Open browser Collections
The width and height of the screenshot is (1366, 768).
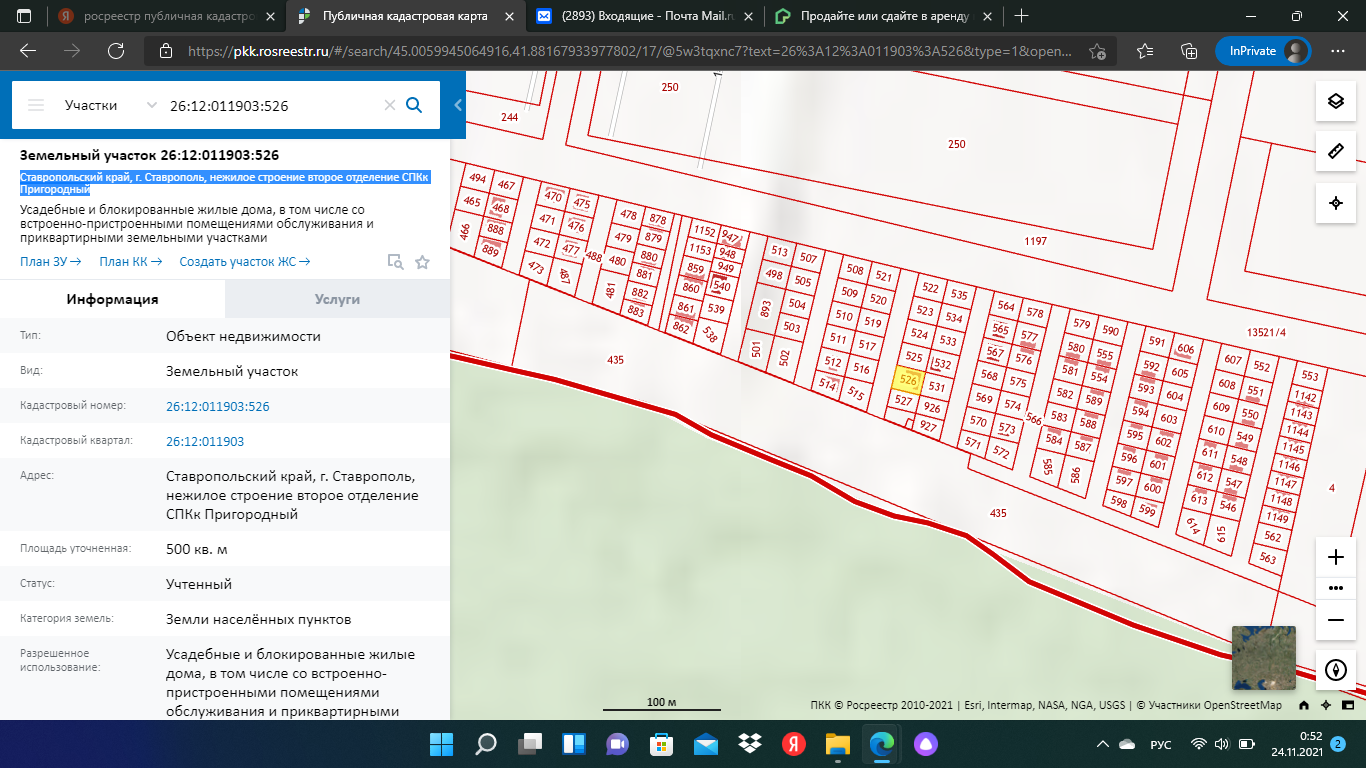click(1189, 51)
